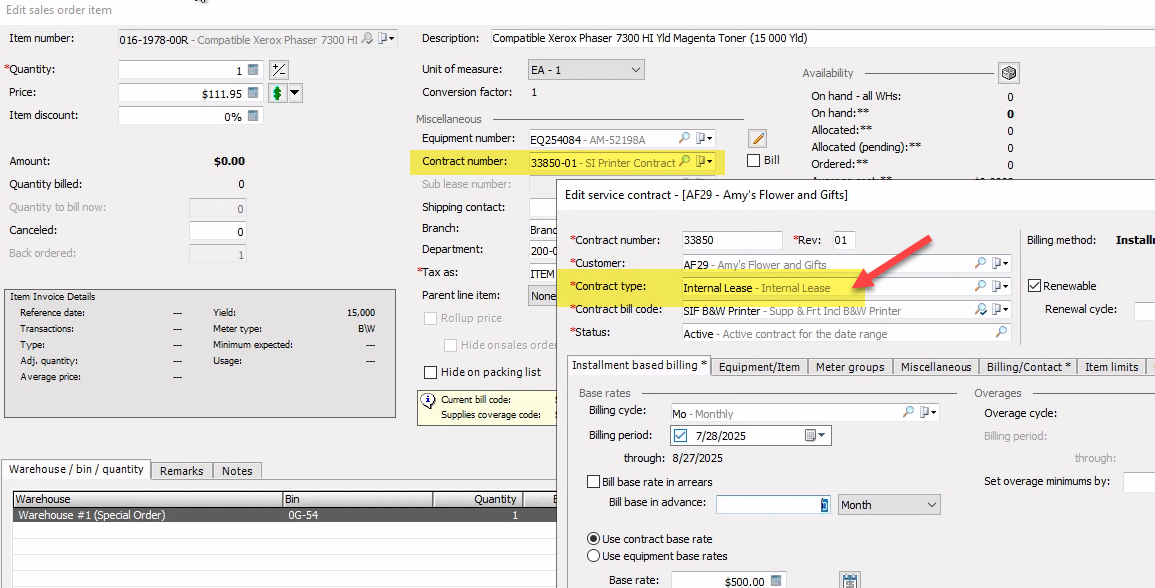The height and width of the screenshot is (588, 1155).
Task: Toggle Bill base rate in arrears checkbox
Action: [593, 482]
